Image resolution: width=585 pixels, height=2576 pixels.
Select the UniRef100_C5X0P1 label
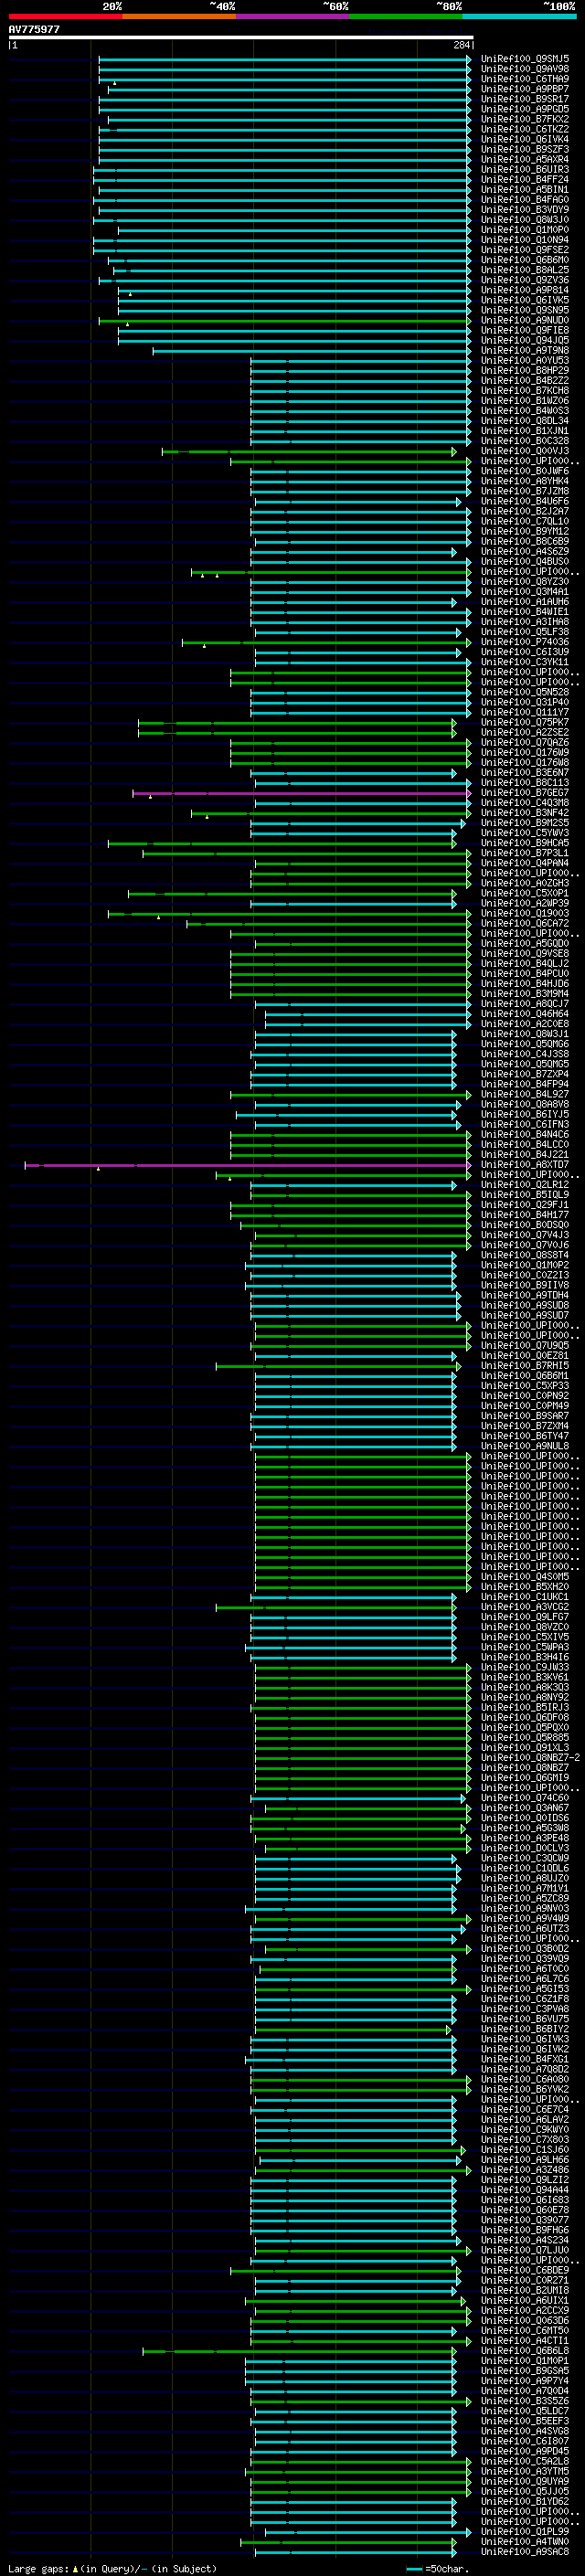(525, 893)
